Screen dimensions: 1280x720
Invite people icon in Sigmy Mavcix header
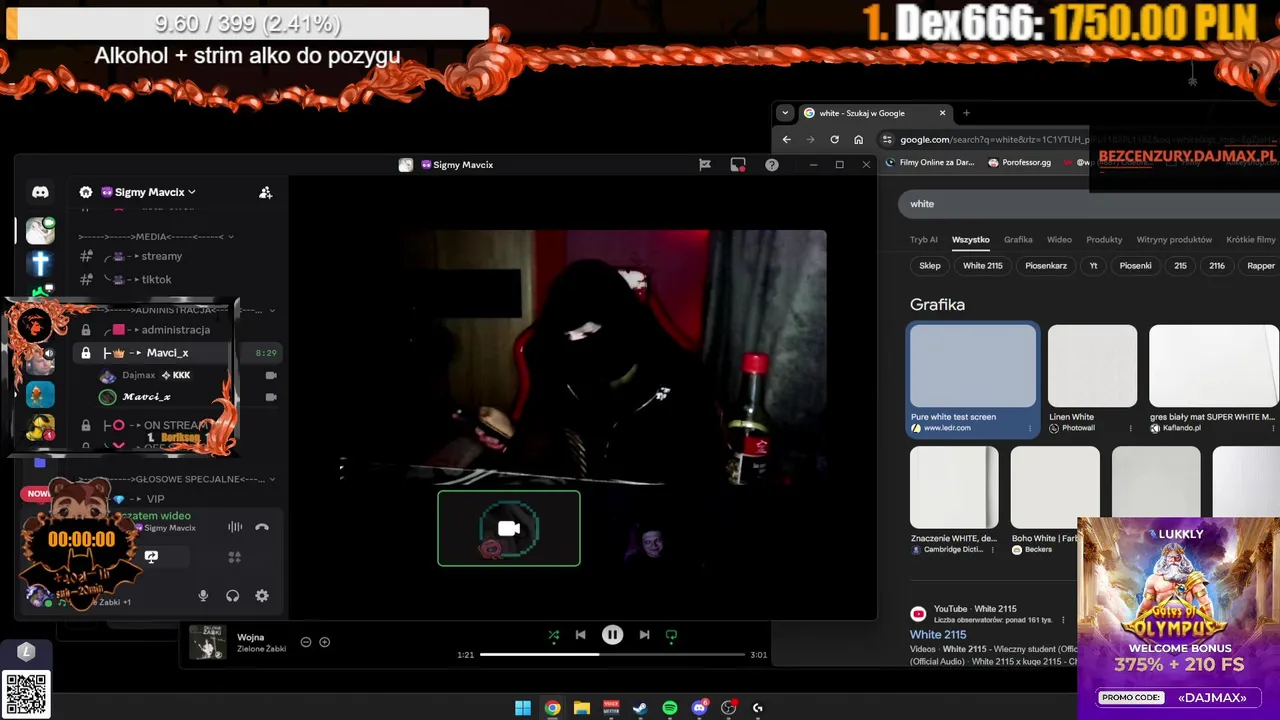click(265, 192)
